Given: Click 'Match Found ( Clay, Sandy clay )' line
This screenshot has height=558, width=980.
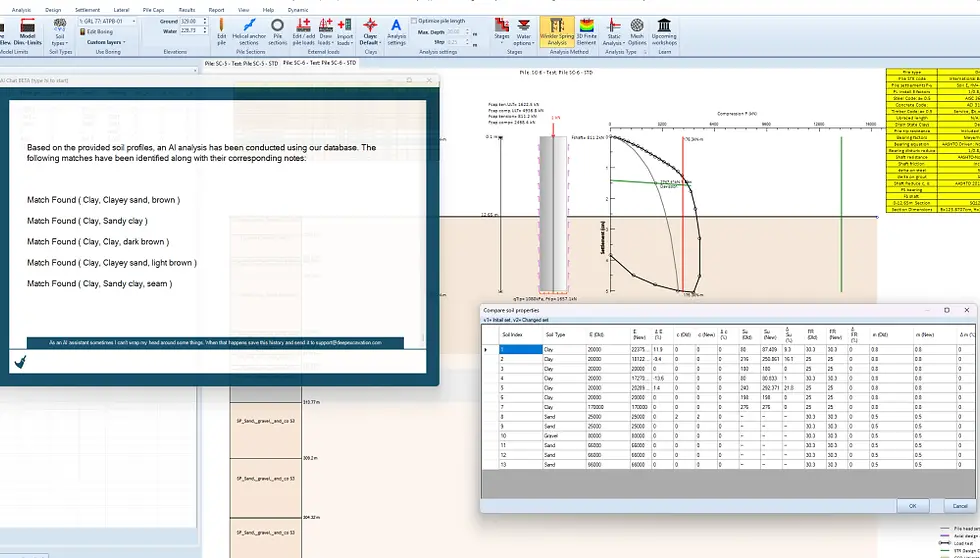Looking at the screenshot, I should (x=88, y=221).
